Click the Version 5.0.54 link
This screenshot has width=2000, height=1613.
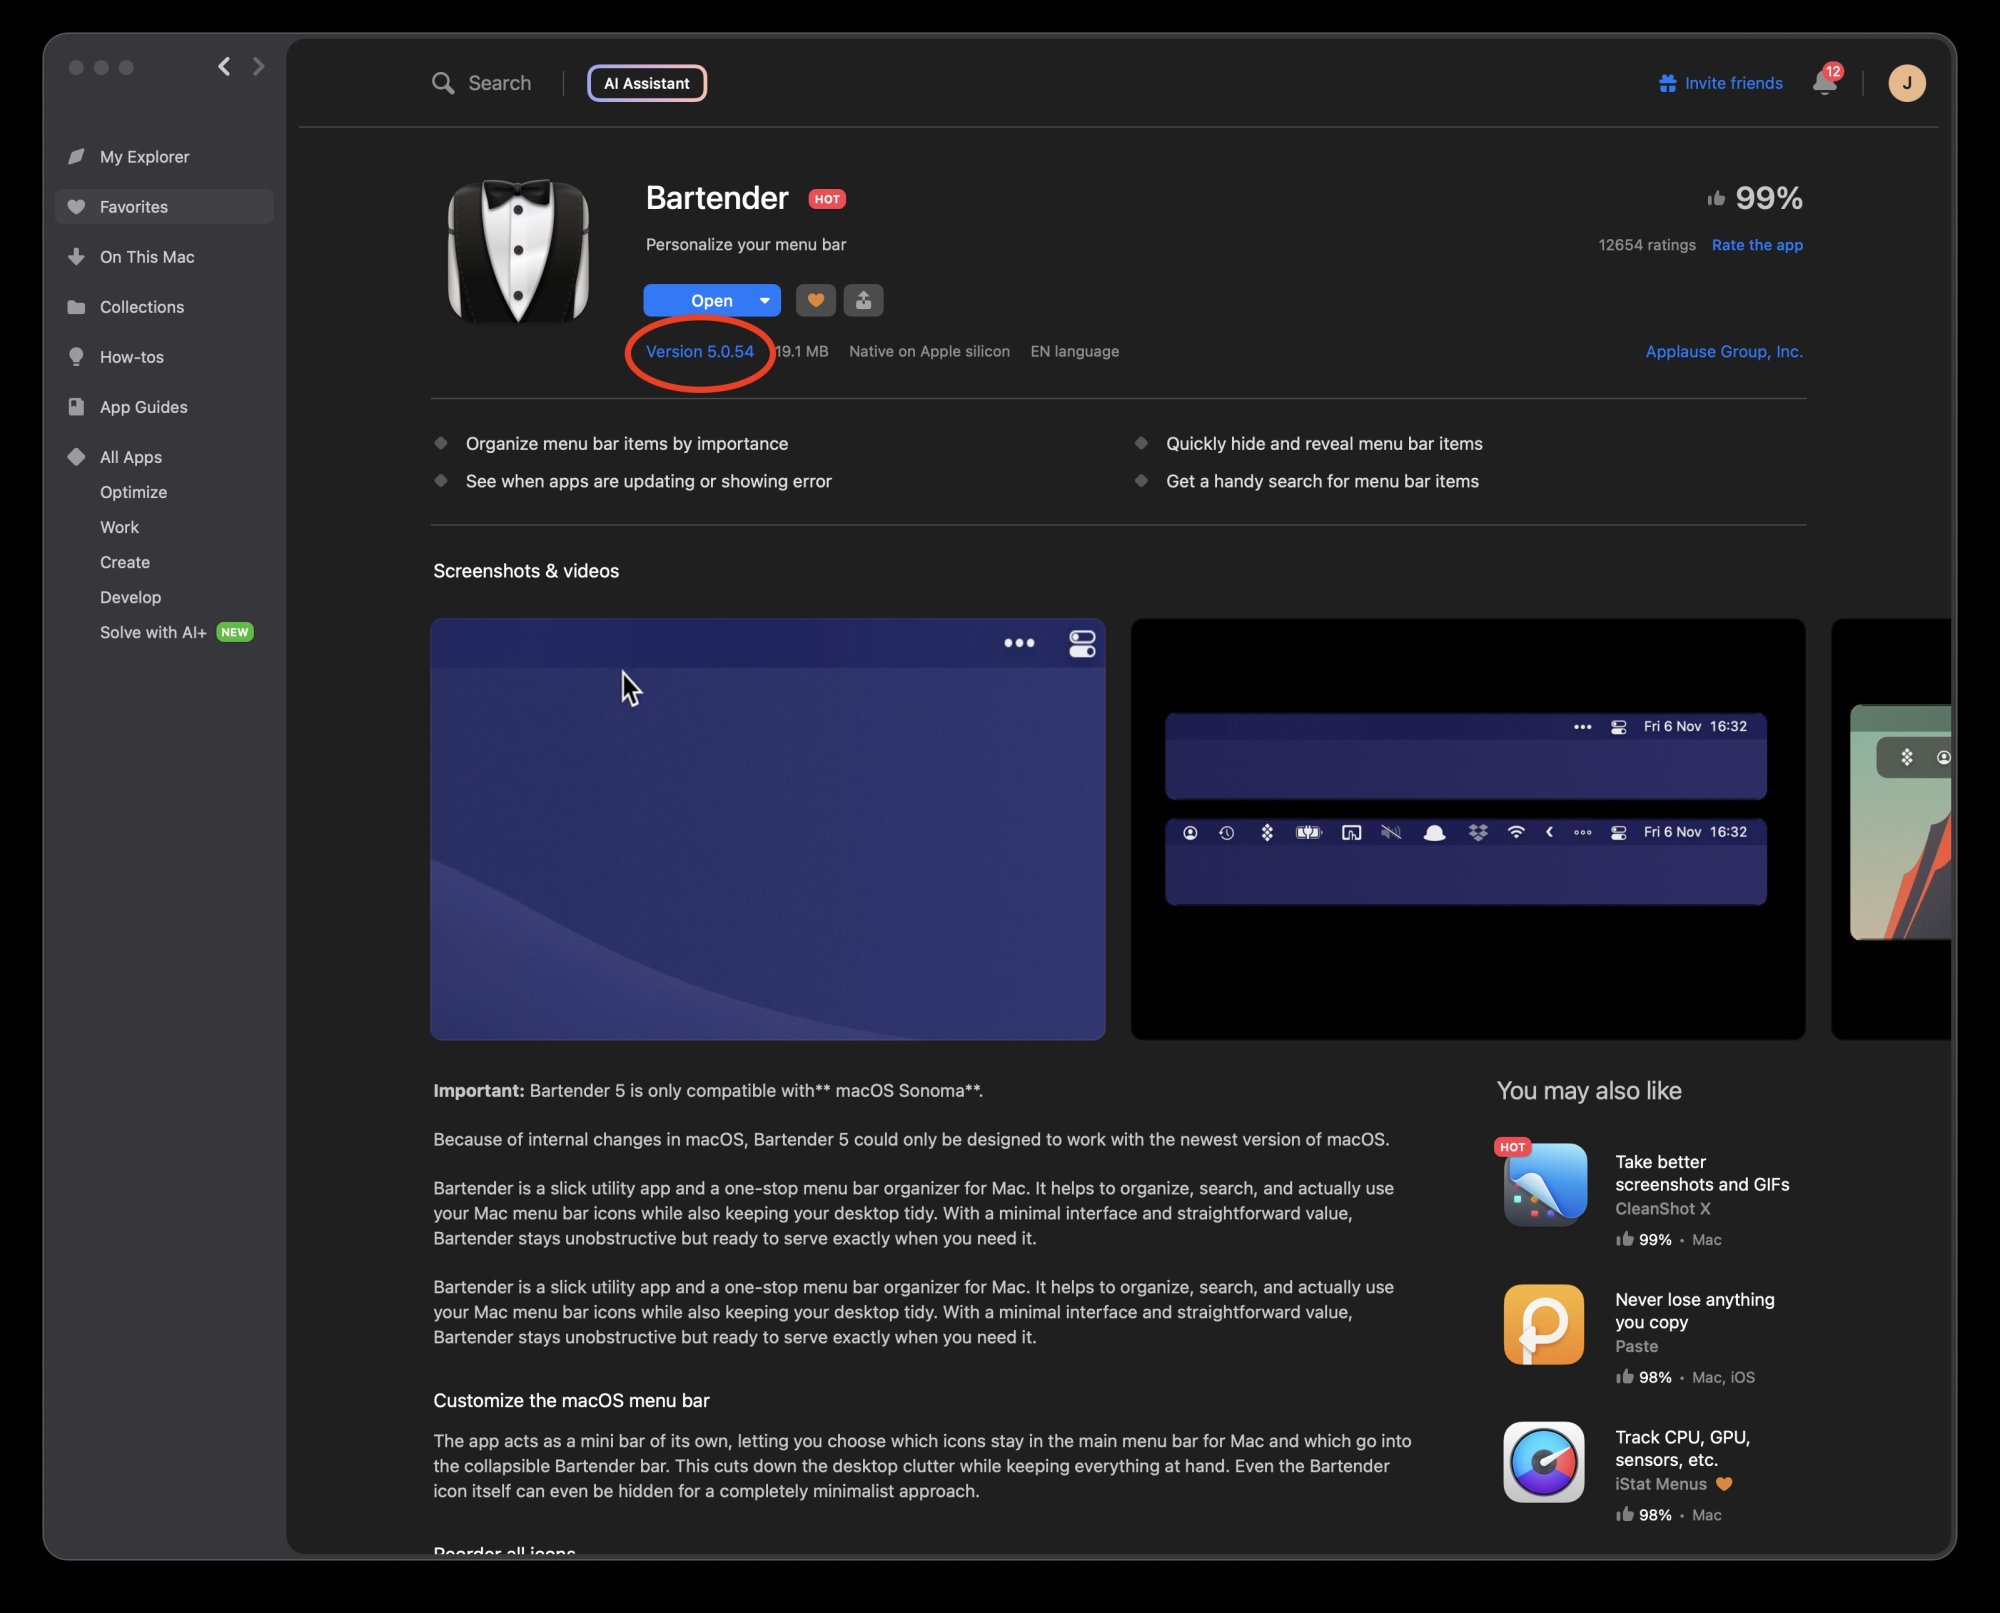pos(699,351)
